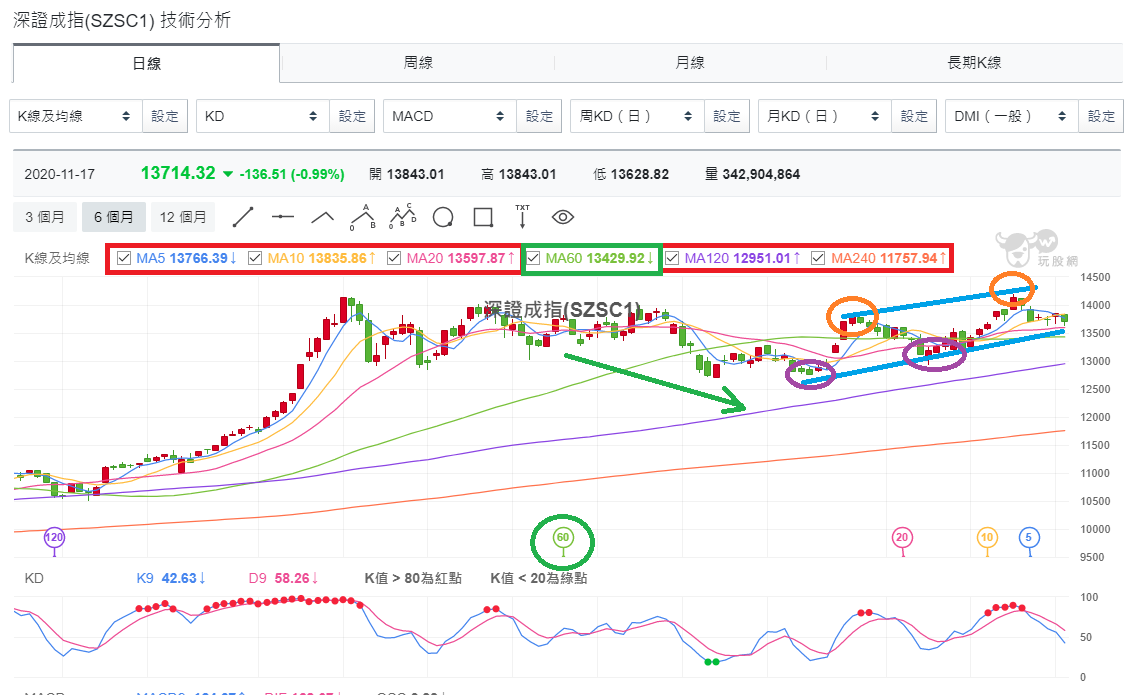Select the rectangle drawing tool
This screenshot has height=695, width=1130.
[483, 217]
